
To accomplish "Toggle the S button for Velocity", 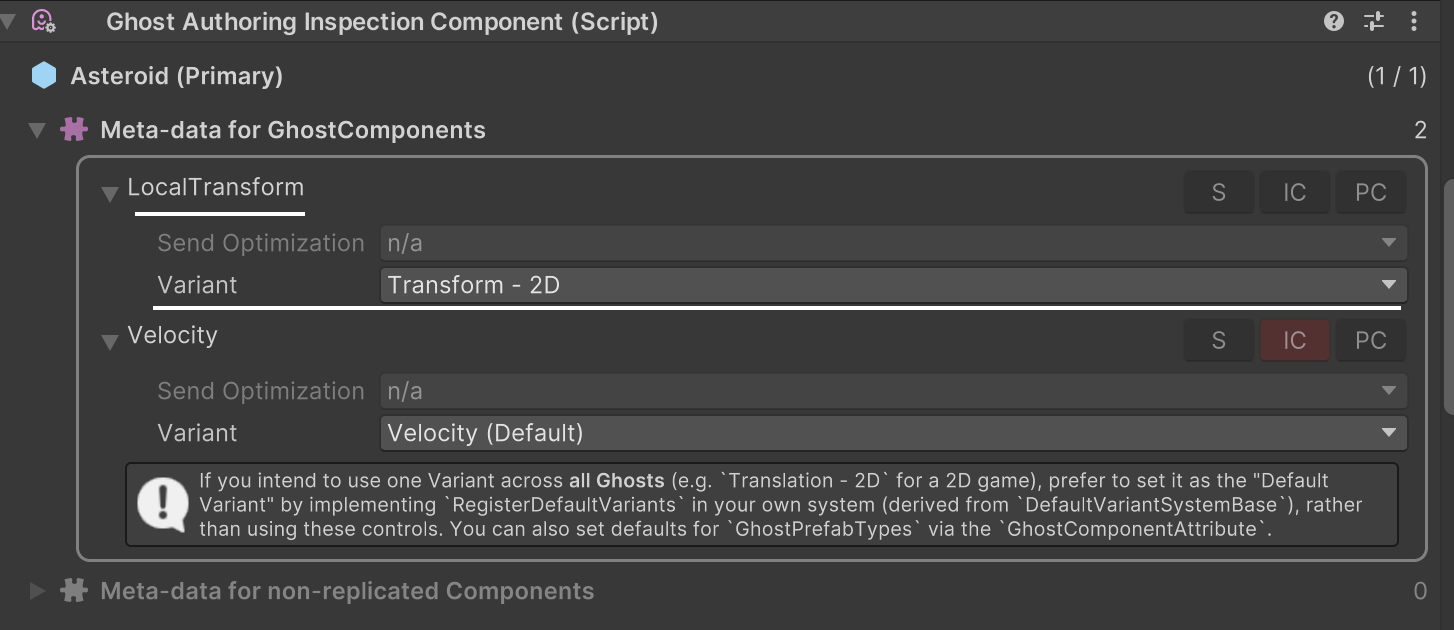I will click(1218, 340).
